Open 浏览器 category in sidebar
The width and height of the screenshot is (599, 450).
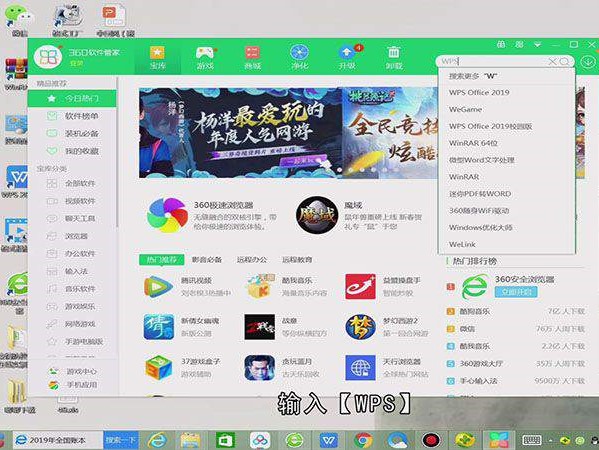click(x=72, y=236)
